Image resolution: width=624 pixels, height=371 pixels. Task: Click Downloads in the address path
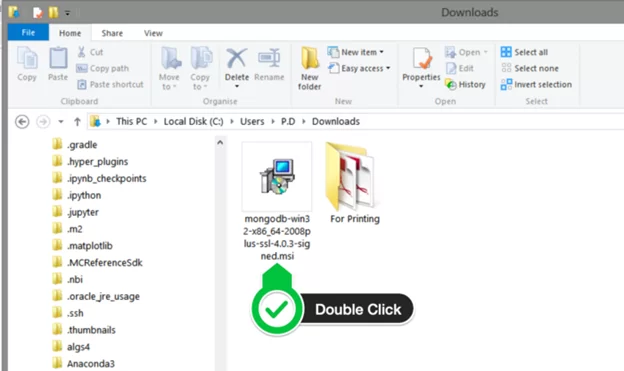pos(336,121)
